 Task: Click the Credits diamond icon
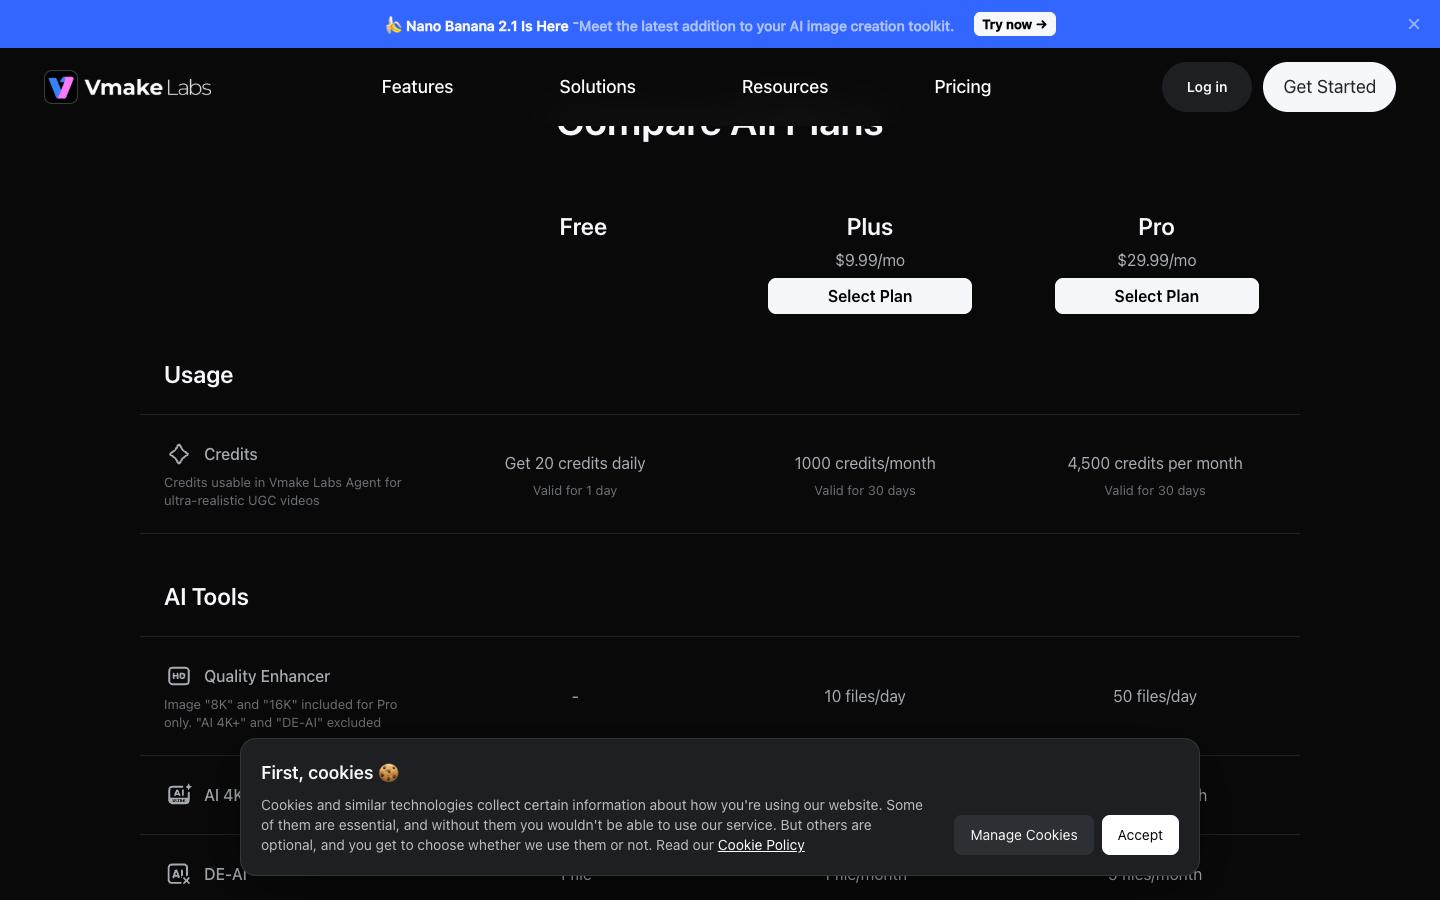179,454
